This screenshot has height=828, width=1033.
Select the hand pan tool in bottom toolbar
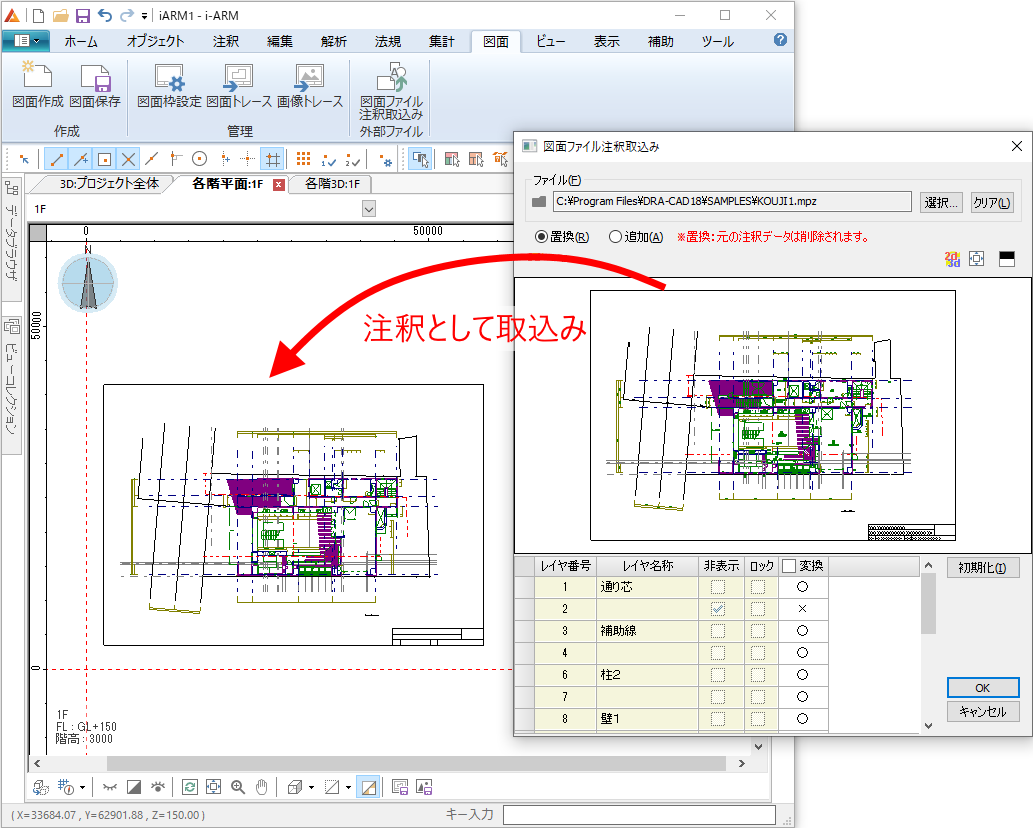[262, 786]
